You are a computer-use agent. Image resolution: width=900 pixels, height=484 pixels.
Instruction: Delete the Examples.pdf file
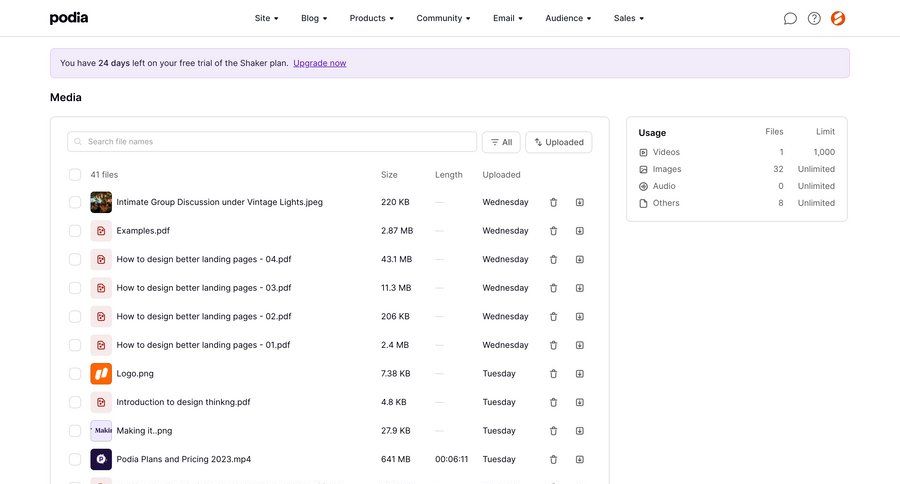tap(553, 231)
